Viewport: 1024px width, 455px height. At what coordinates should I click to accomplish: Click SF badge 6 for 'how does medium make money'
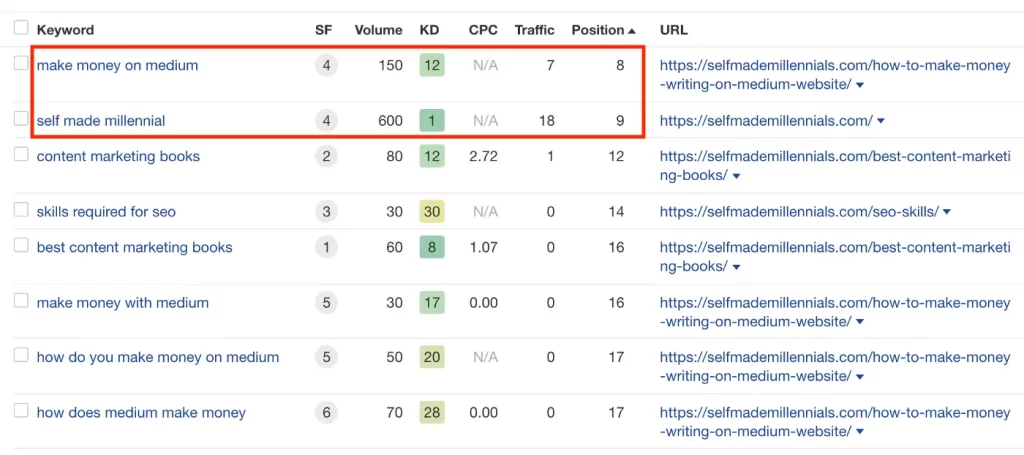click(x=325, y=413)
